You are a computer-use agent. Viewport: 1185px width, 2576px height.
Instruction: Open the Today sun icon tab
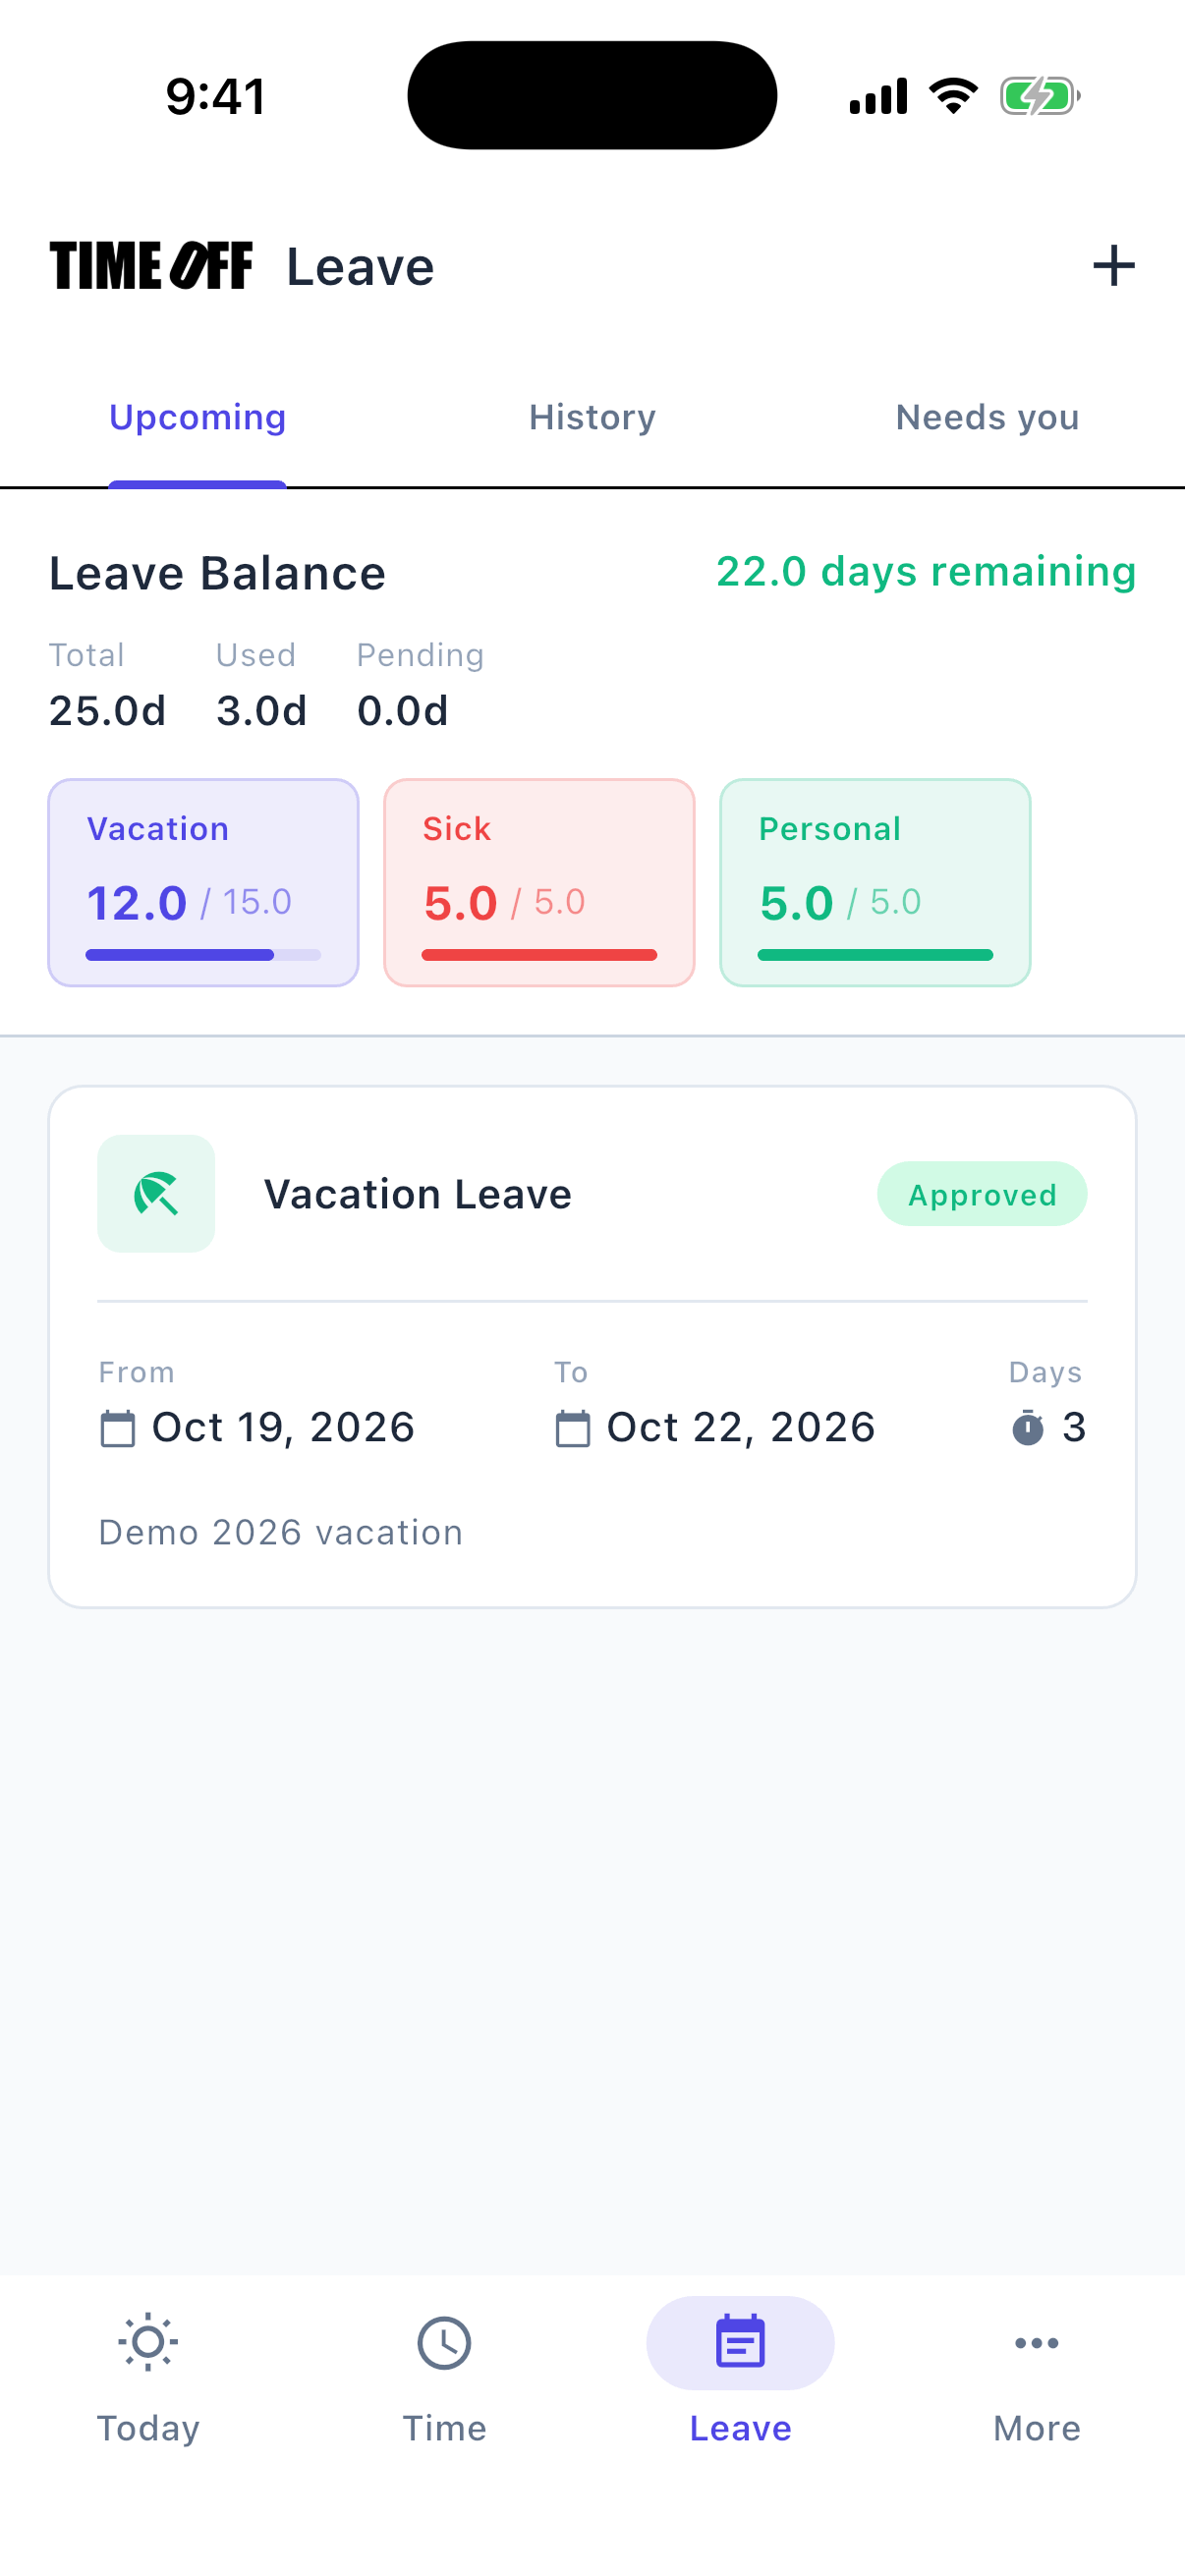148,2342
